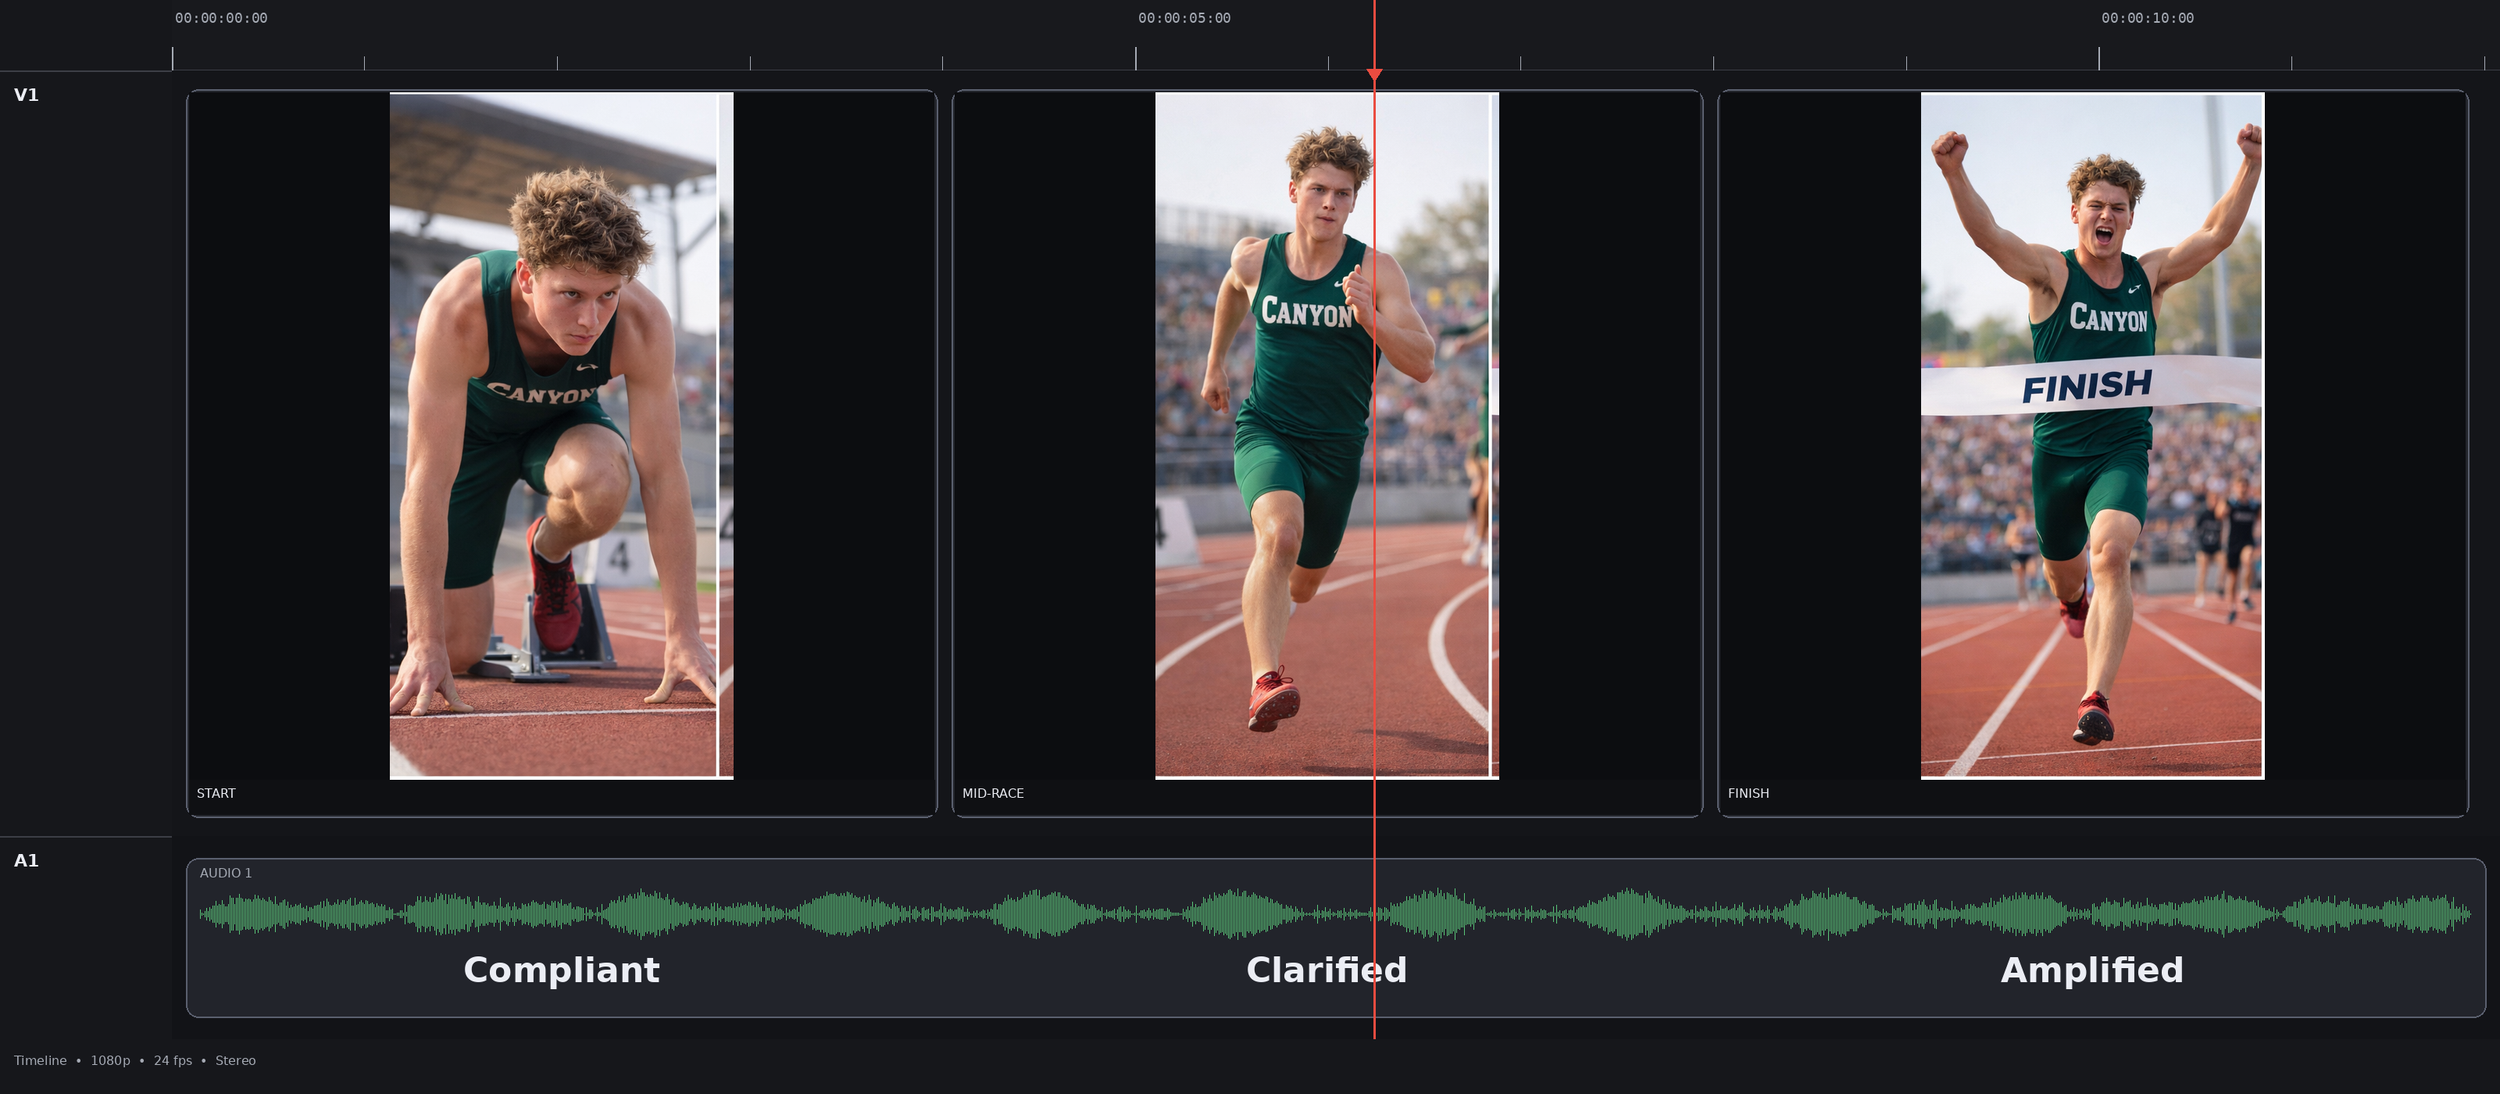This screenshot has width=2500, height=1094.
Task: Click the 1080p resolution in status bar
Action: click(110, 1060)
